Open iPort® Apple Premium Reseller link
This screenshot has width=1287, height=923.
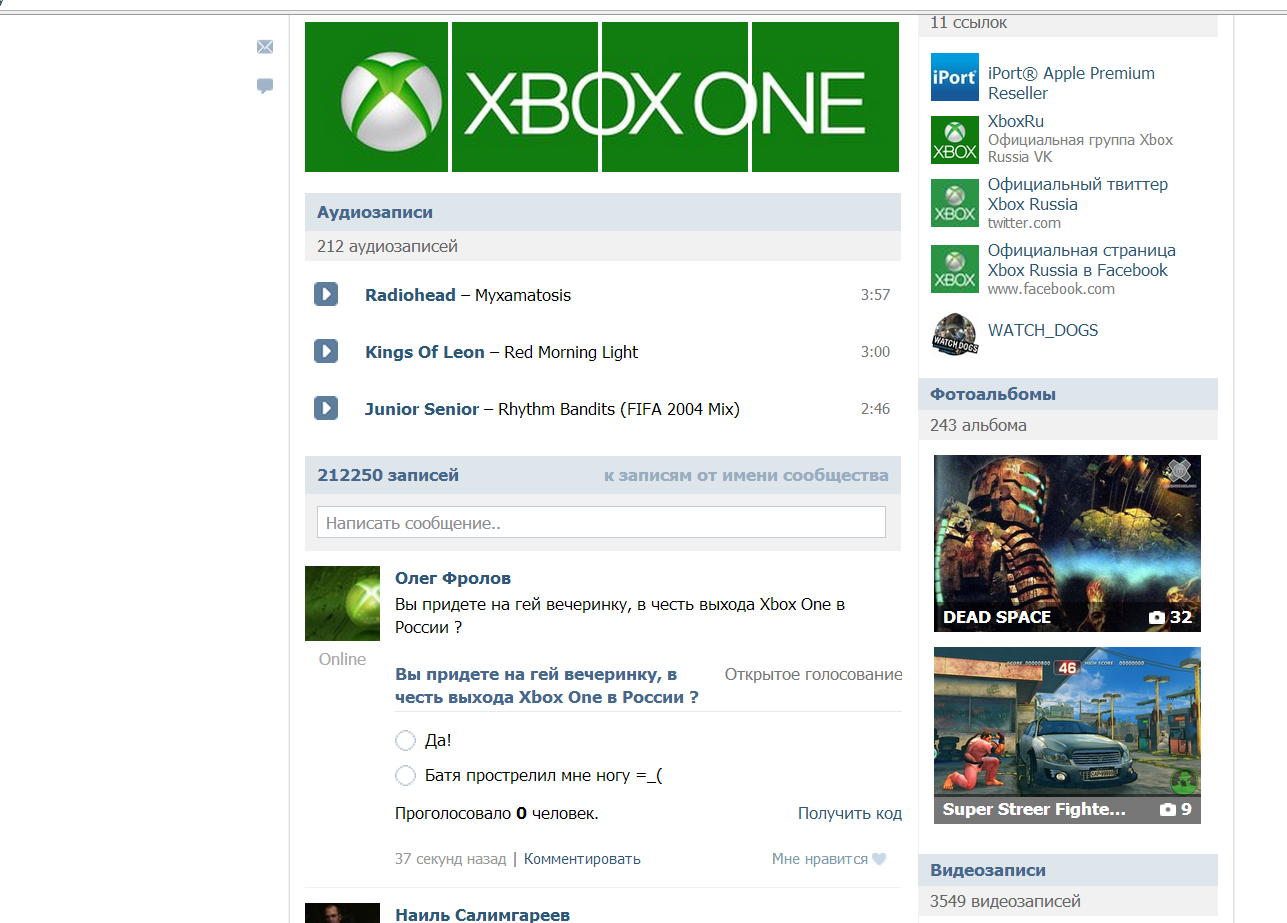1071,83
